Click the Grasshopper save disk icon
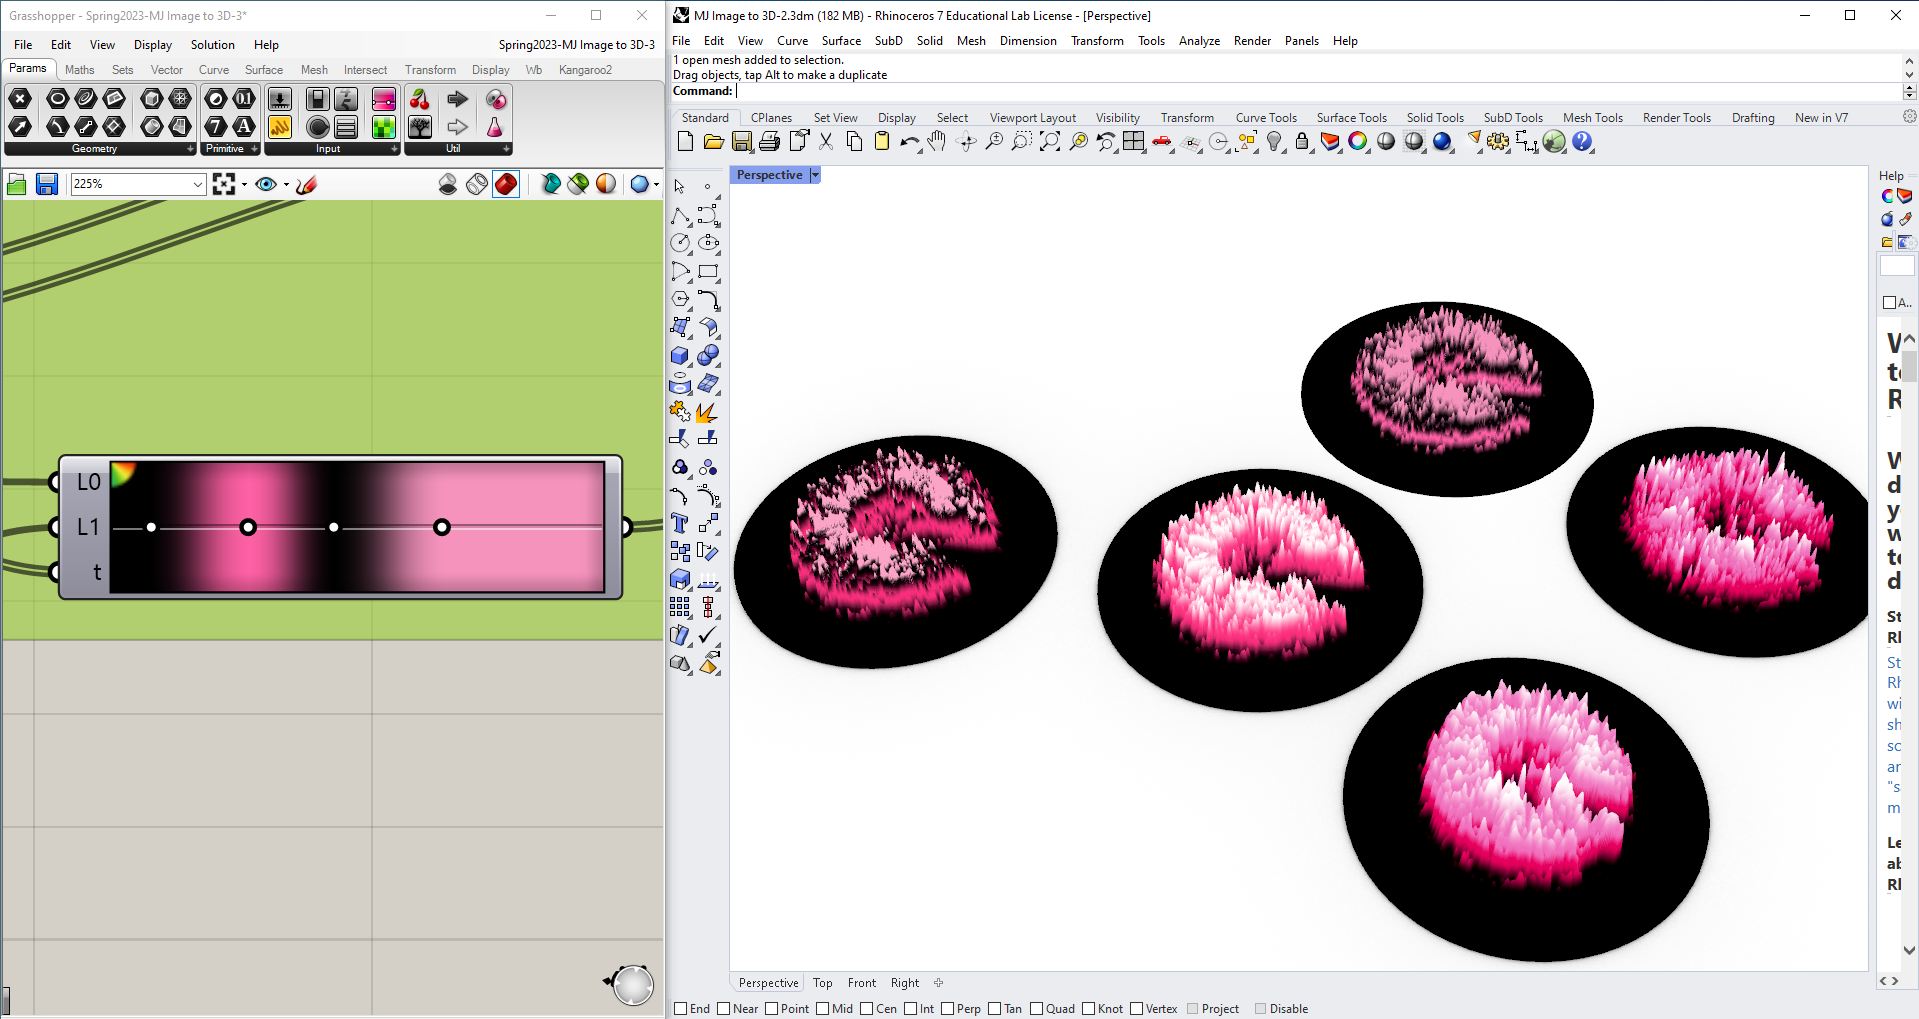This screenshot has width=1919, height=1019. [46, 184]
